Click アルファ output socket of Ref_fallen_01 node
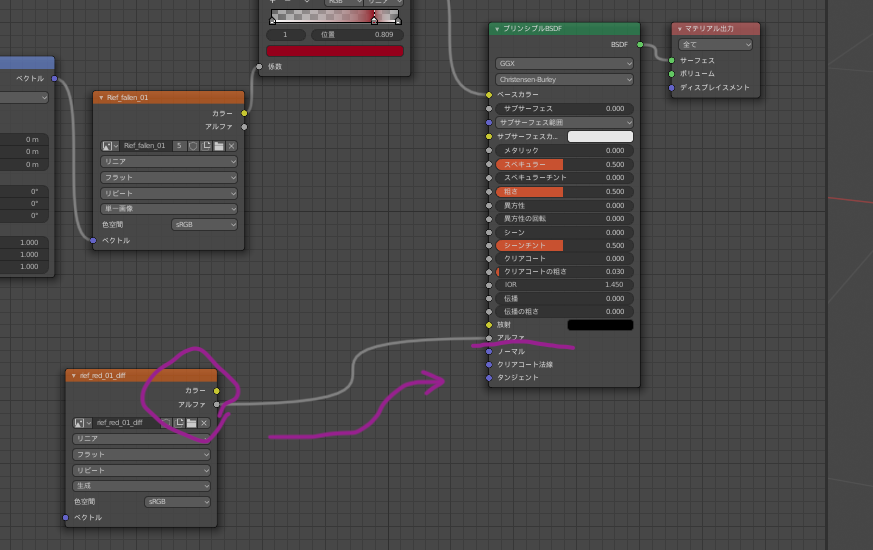Screen dimensions: 873x550 click(244, 127)
